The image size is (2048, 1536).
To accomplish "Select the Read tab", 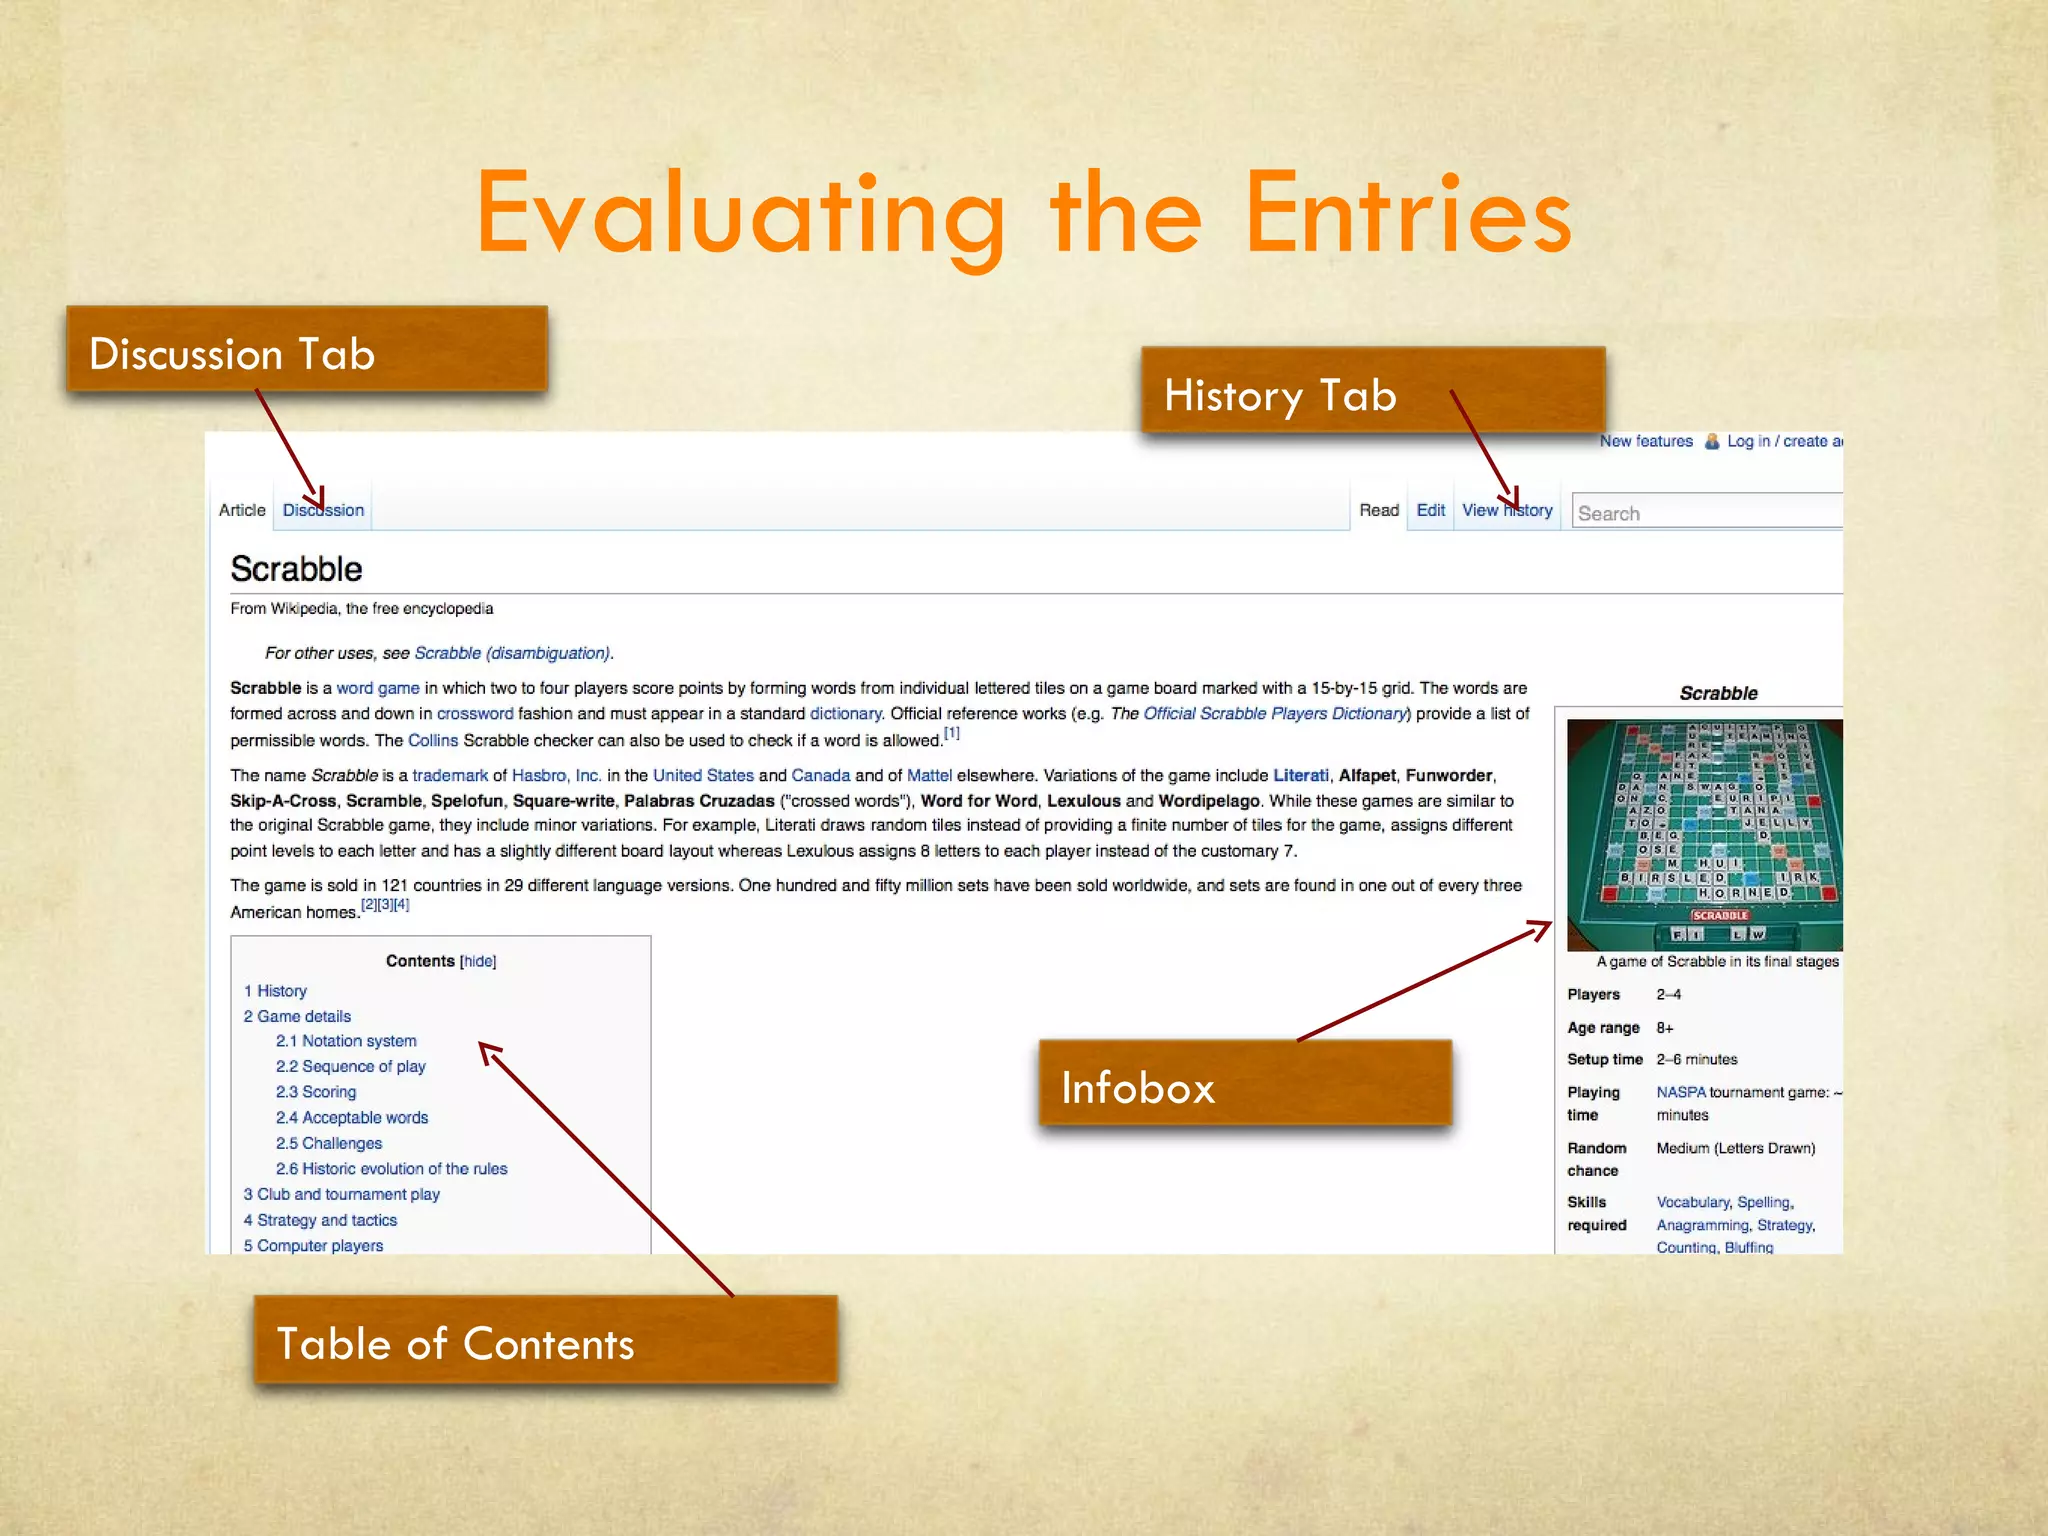I will coord(1379,510).
